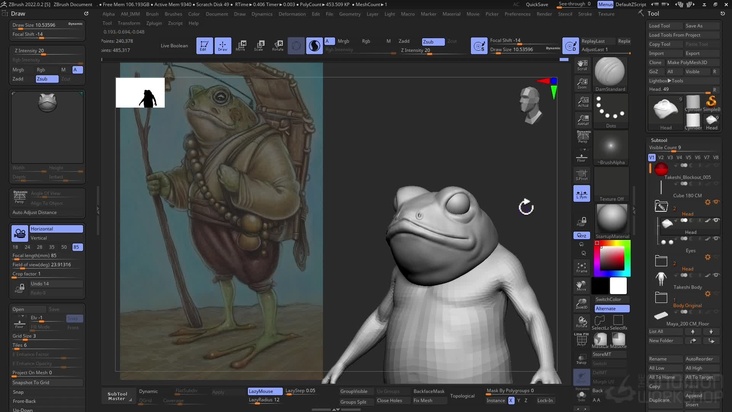Pick a color in the color picker square
Screen dimensions: 732x412
point(612,258)
